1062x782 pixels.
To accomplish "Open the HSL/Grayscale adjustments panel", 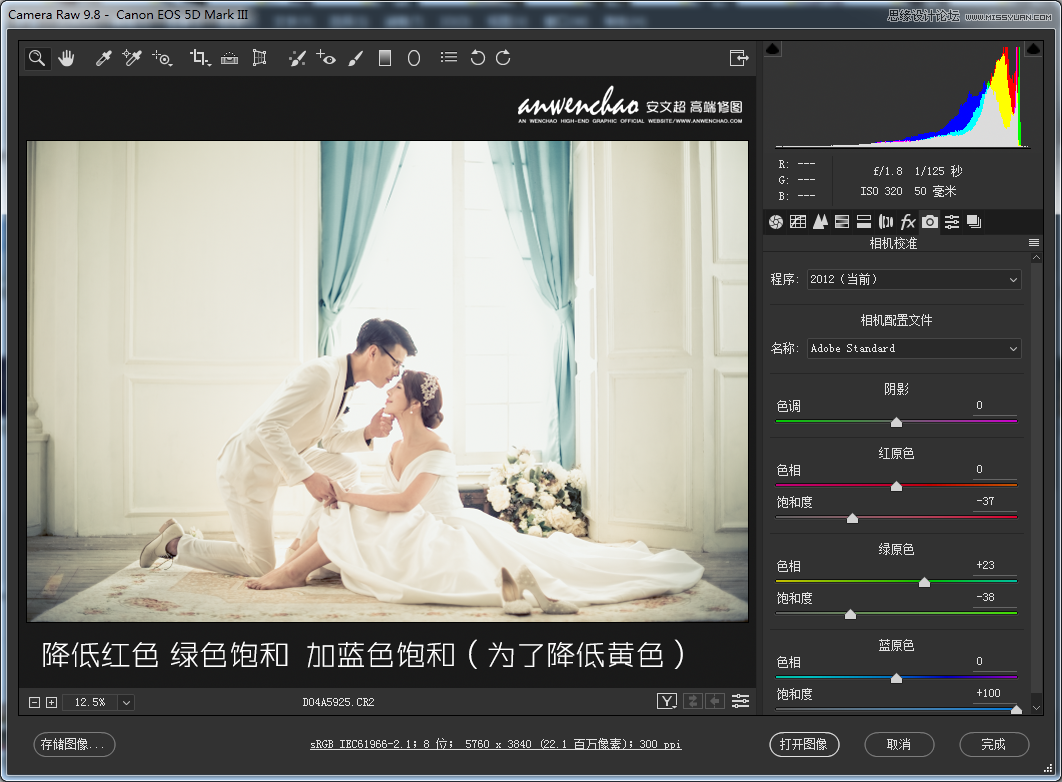I will pos(842,221).
